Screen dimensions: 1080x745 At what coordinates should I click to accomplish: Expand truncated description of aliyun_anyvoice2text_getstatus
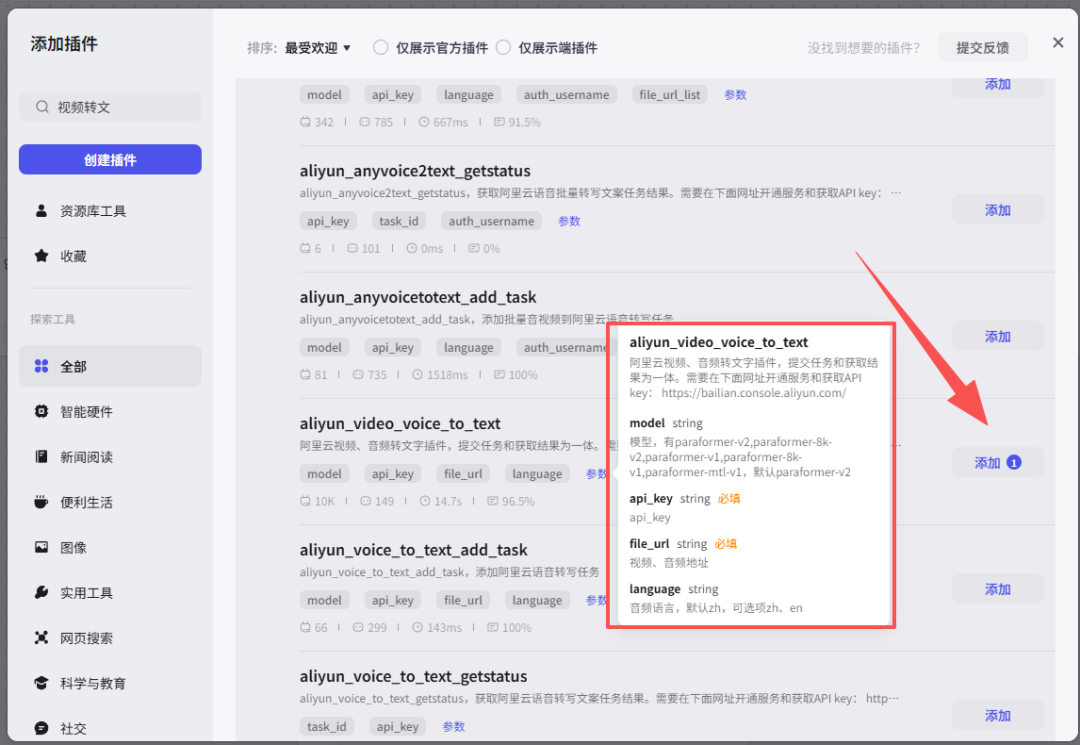[895, 193]
